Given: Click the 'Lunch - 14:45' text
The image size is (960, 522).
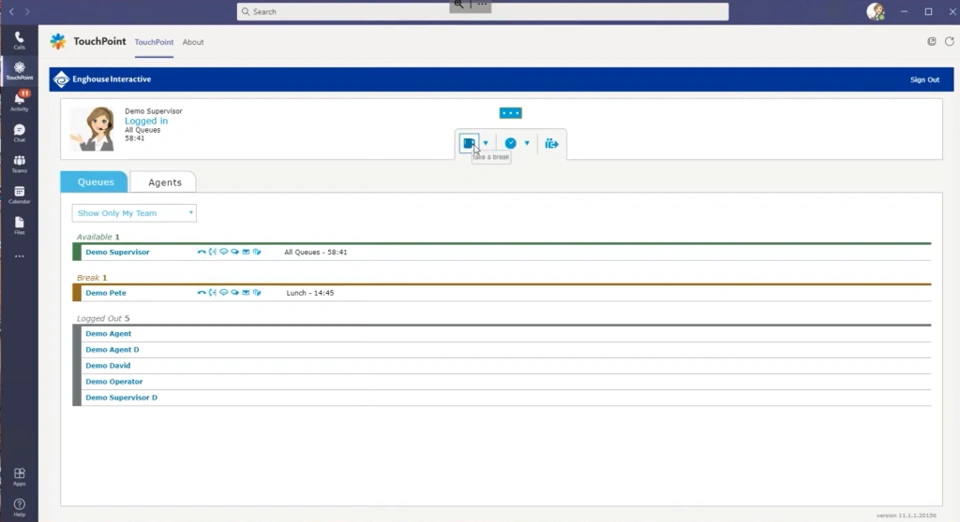Looking at the screenshot, I should (310, 293).
